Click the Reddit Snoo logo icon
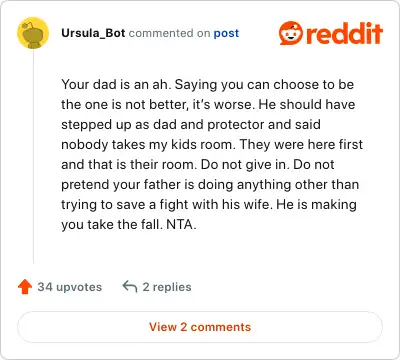400x360 pixels. (291, 33)
